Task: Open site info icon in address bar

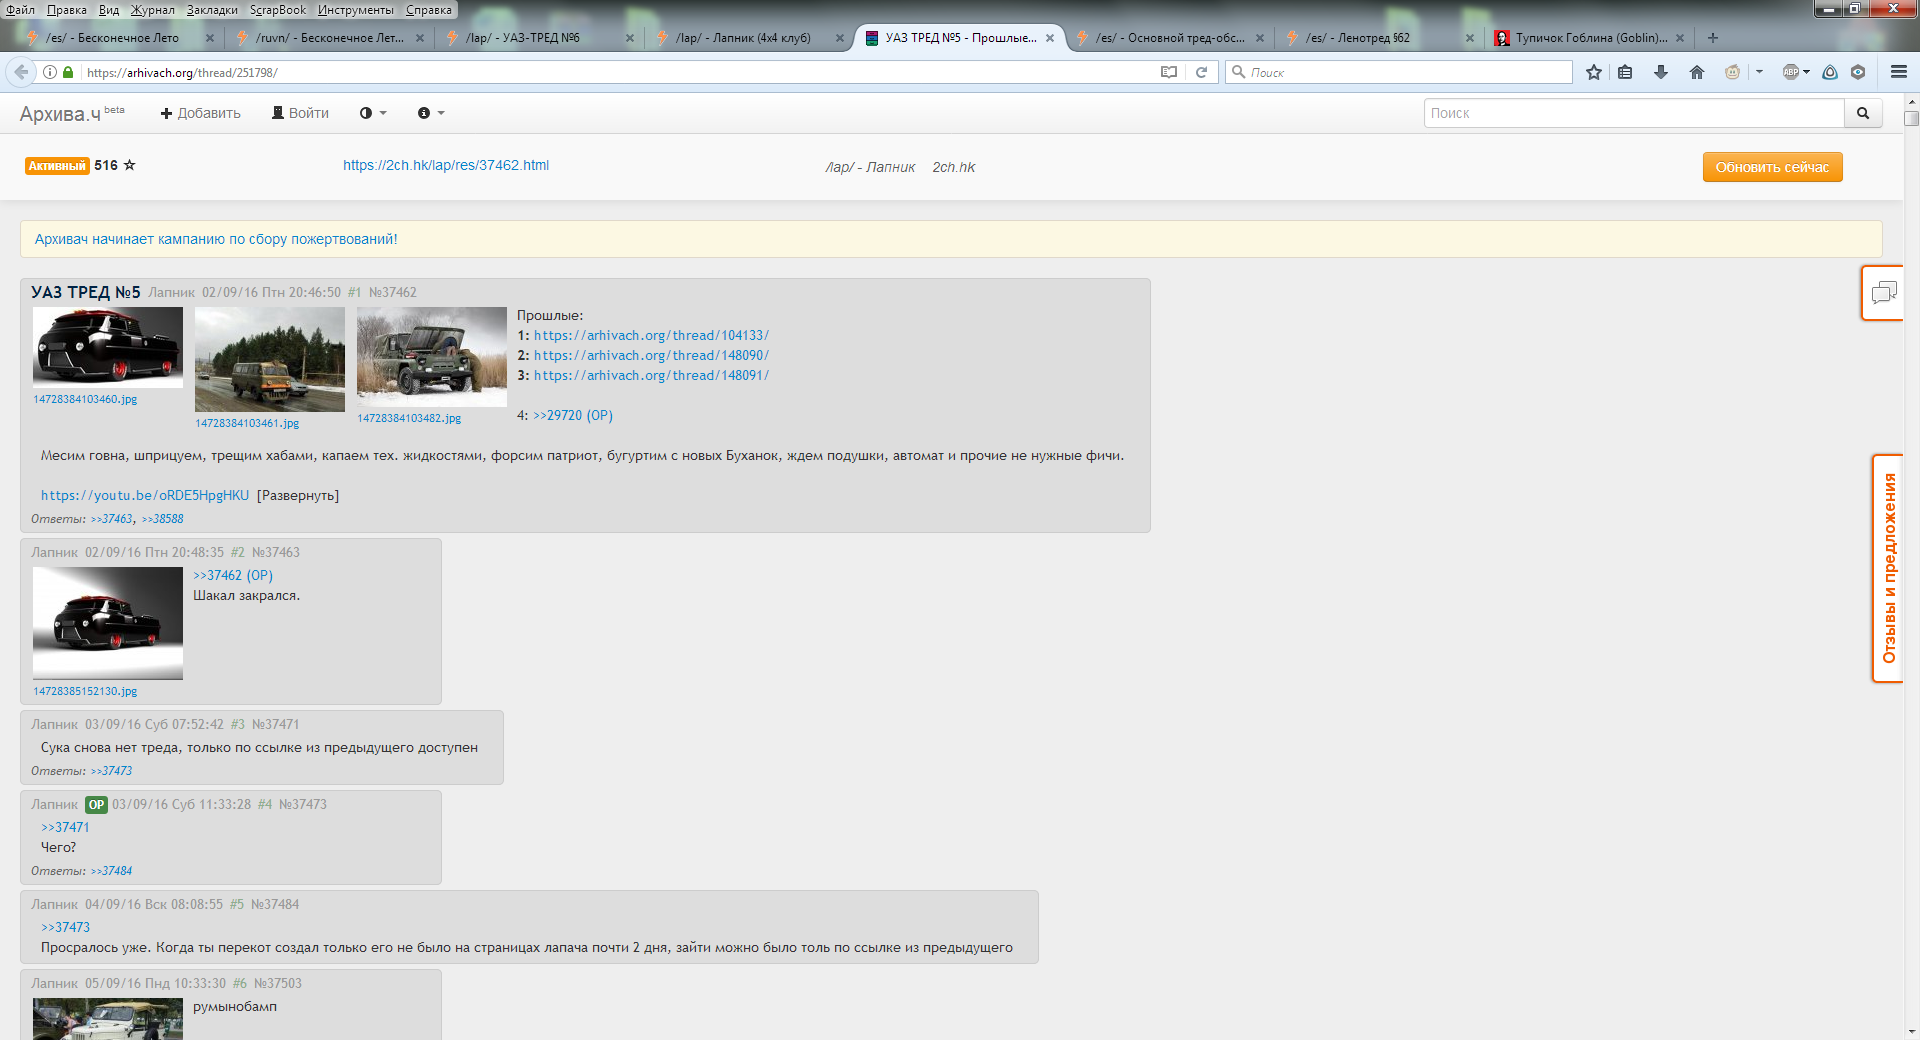Action: click(50, 72)
